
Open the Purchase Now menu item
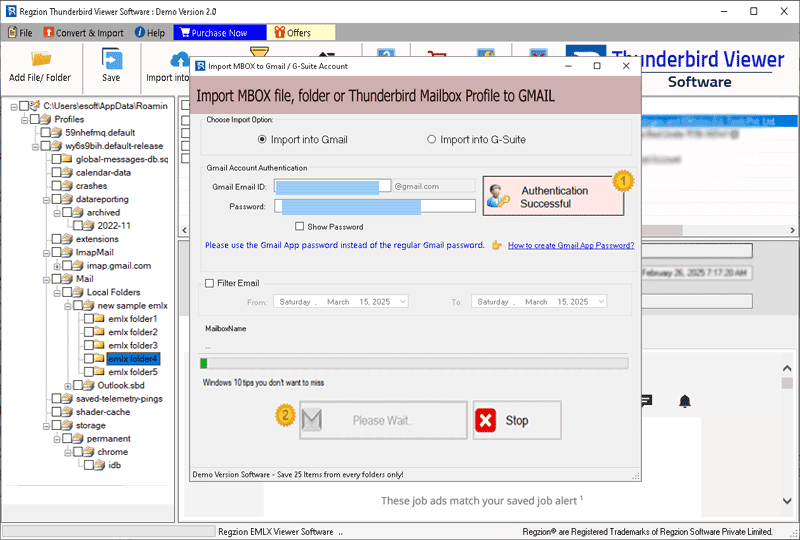(x=220, y=33)
